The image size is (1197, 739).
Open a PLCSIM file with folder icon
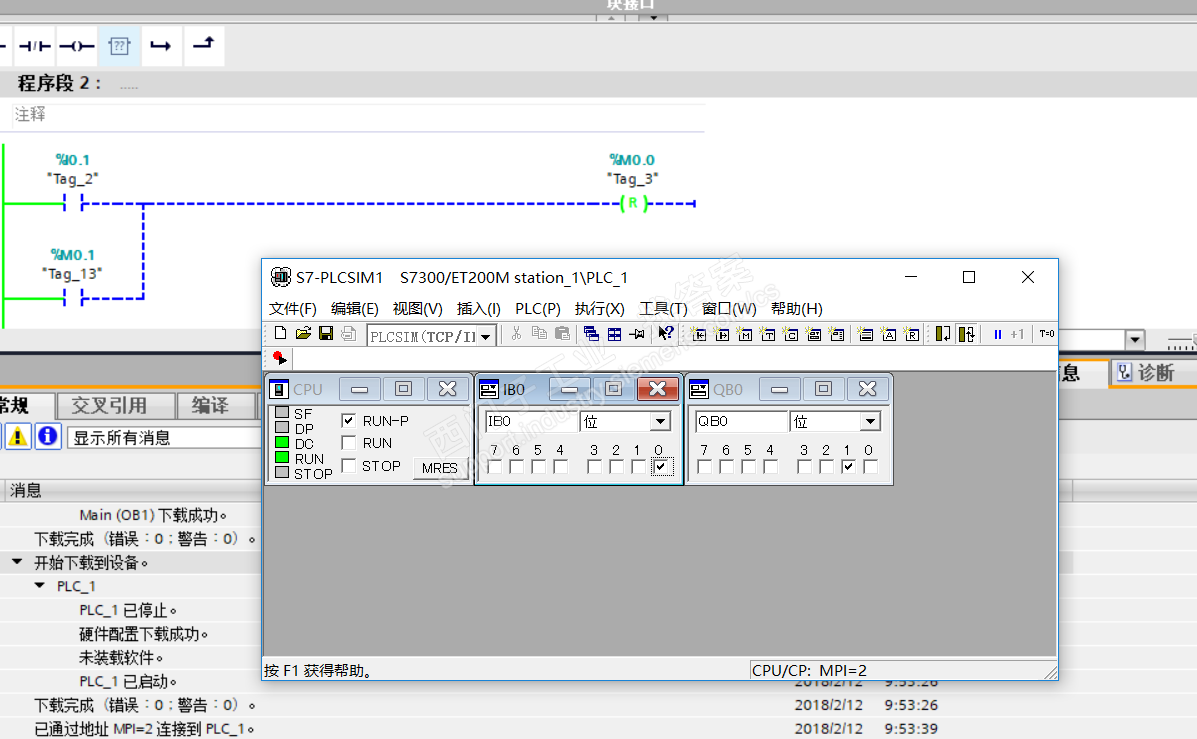point(303,334)
